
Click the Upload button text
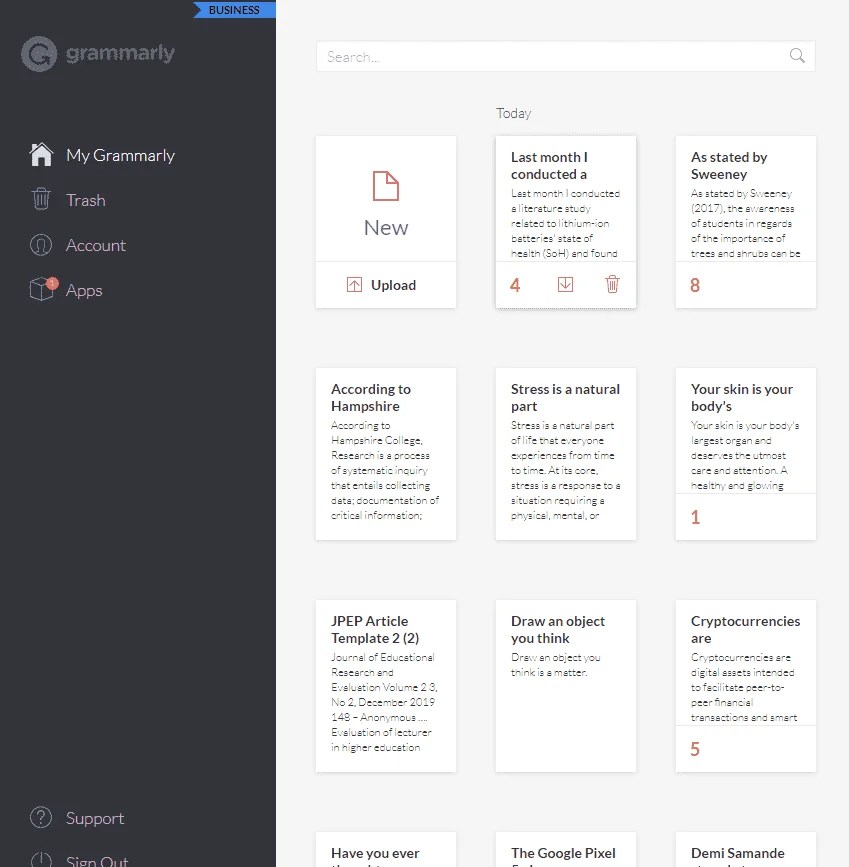click(393, 285)
